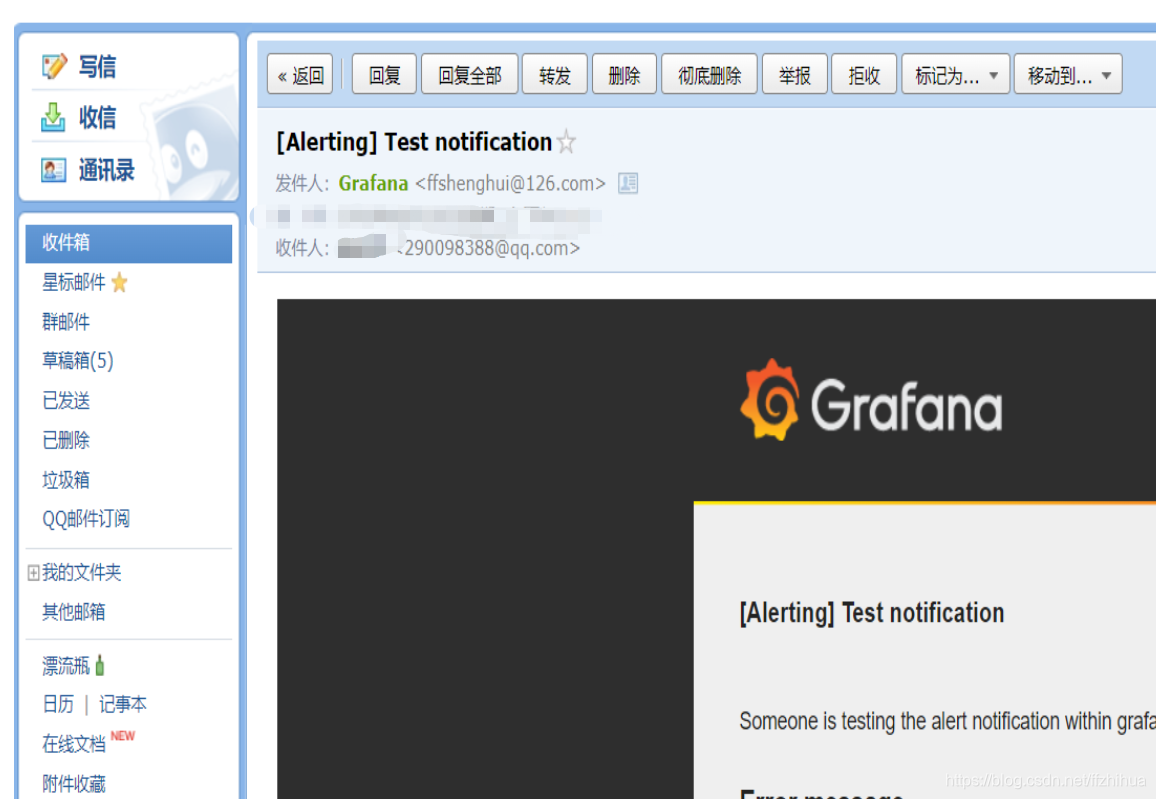Open the 移动到... dropdown
Screen dimensions: 1156x799
[1068, 74]
